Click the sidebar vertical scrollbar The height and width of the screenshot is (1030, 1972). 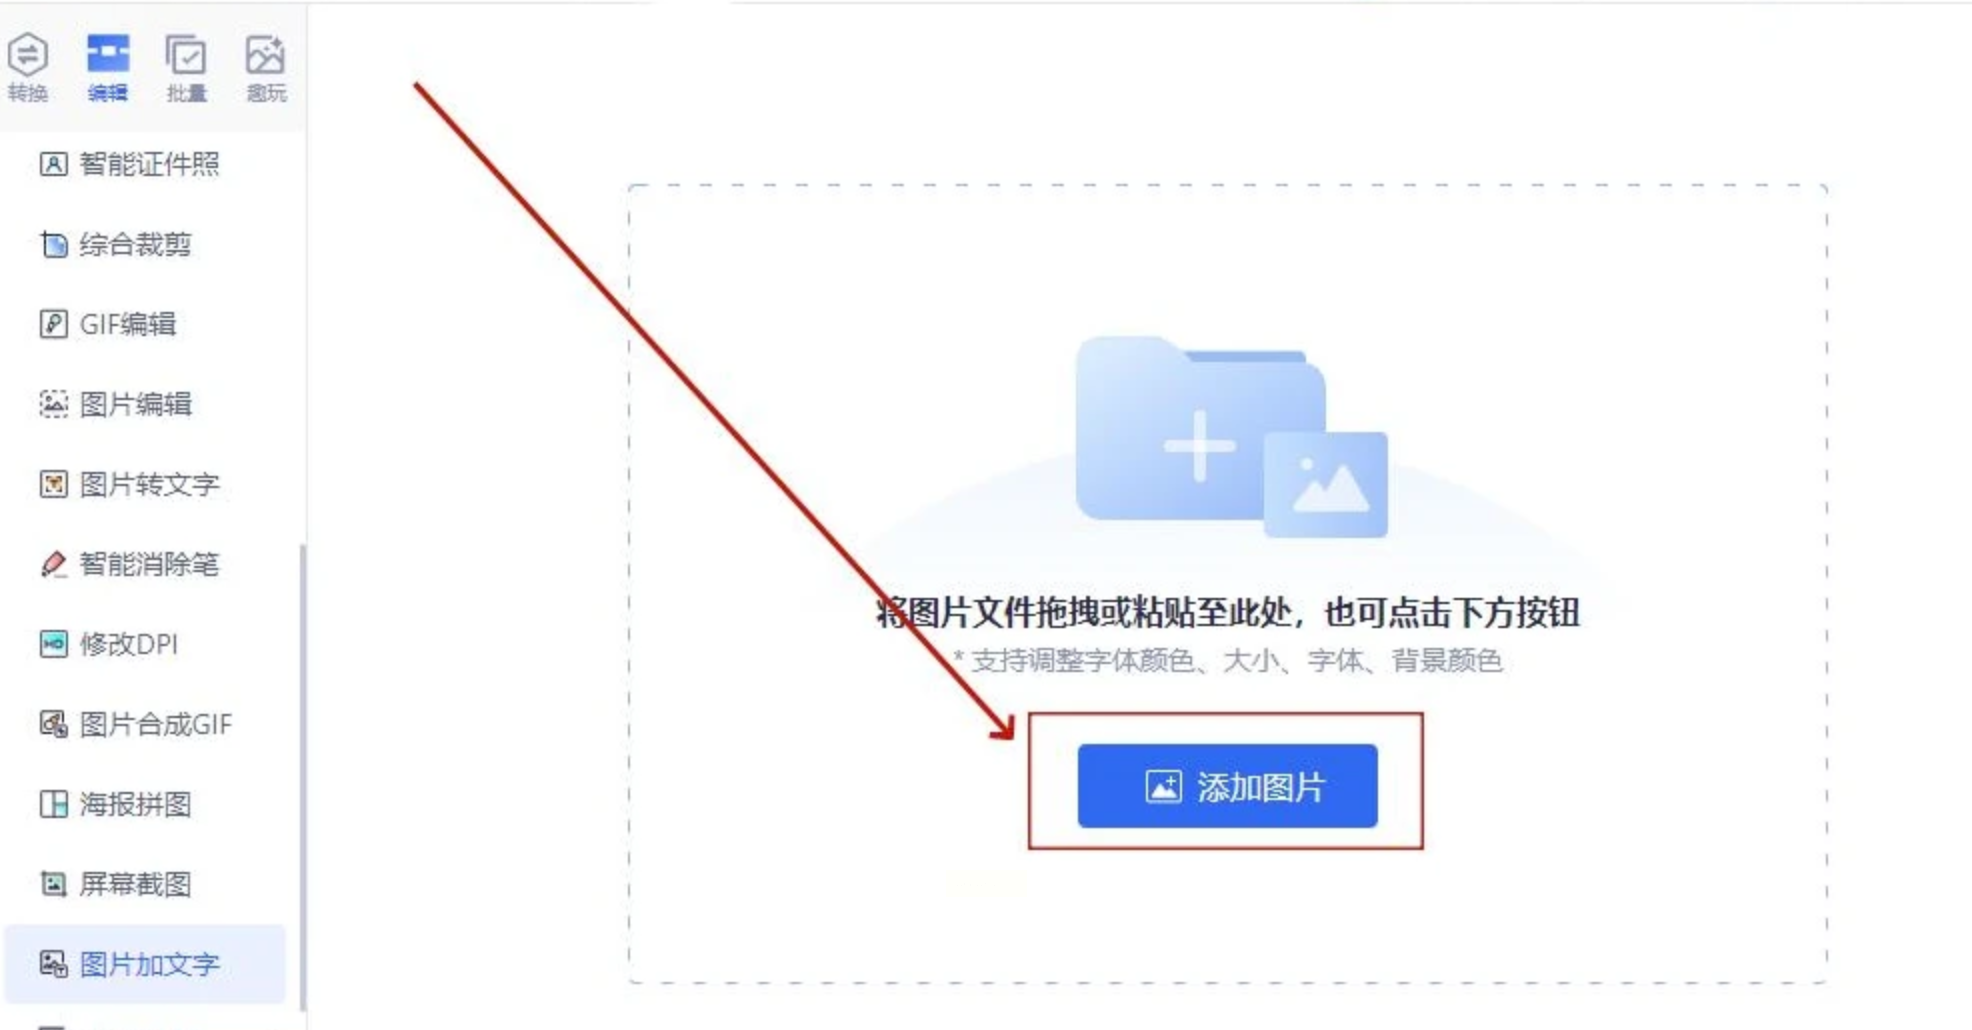coord(302,778)
